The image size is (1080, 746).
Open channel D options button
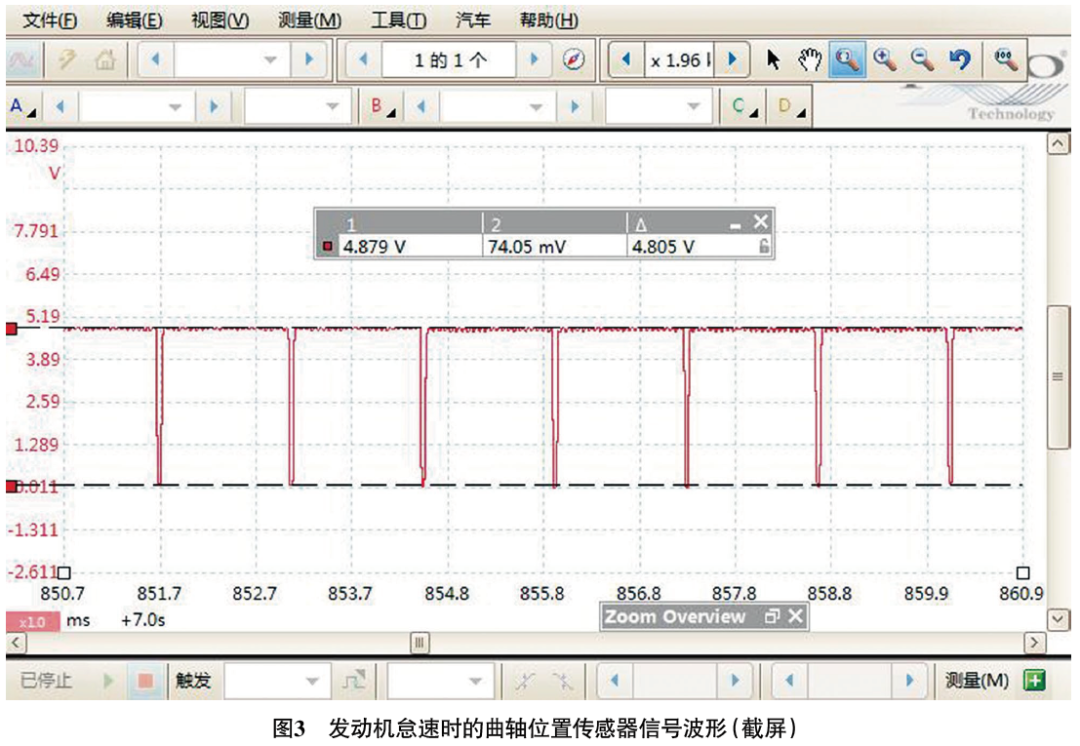(791, 107)
